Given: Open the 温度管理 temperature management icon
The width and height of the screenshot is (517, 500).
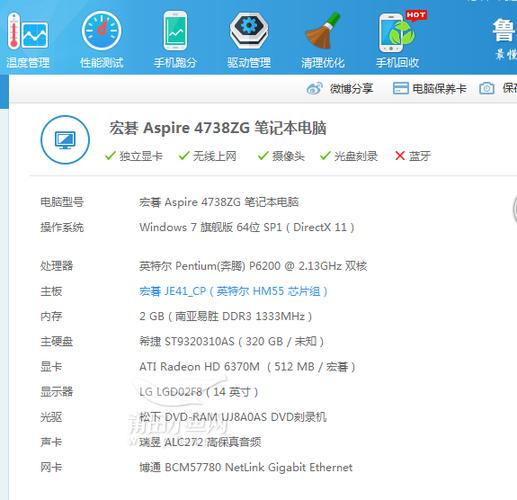Looking at the screenshot, I should tap(28, 31).
